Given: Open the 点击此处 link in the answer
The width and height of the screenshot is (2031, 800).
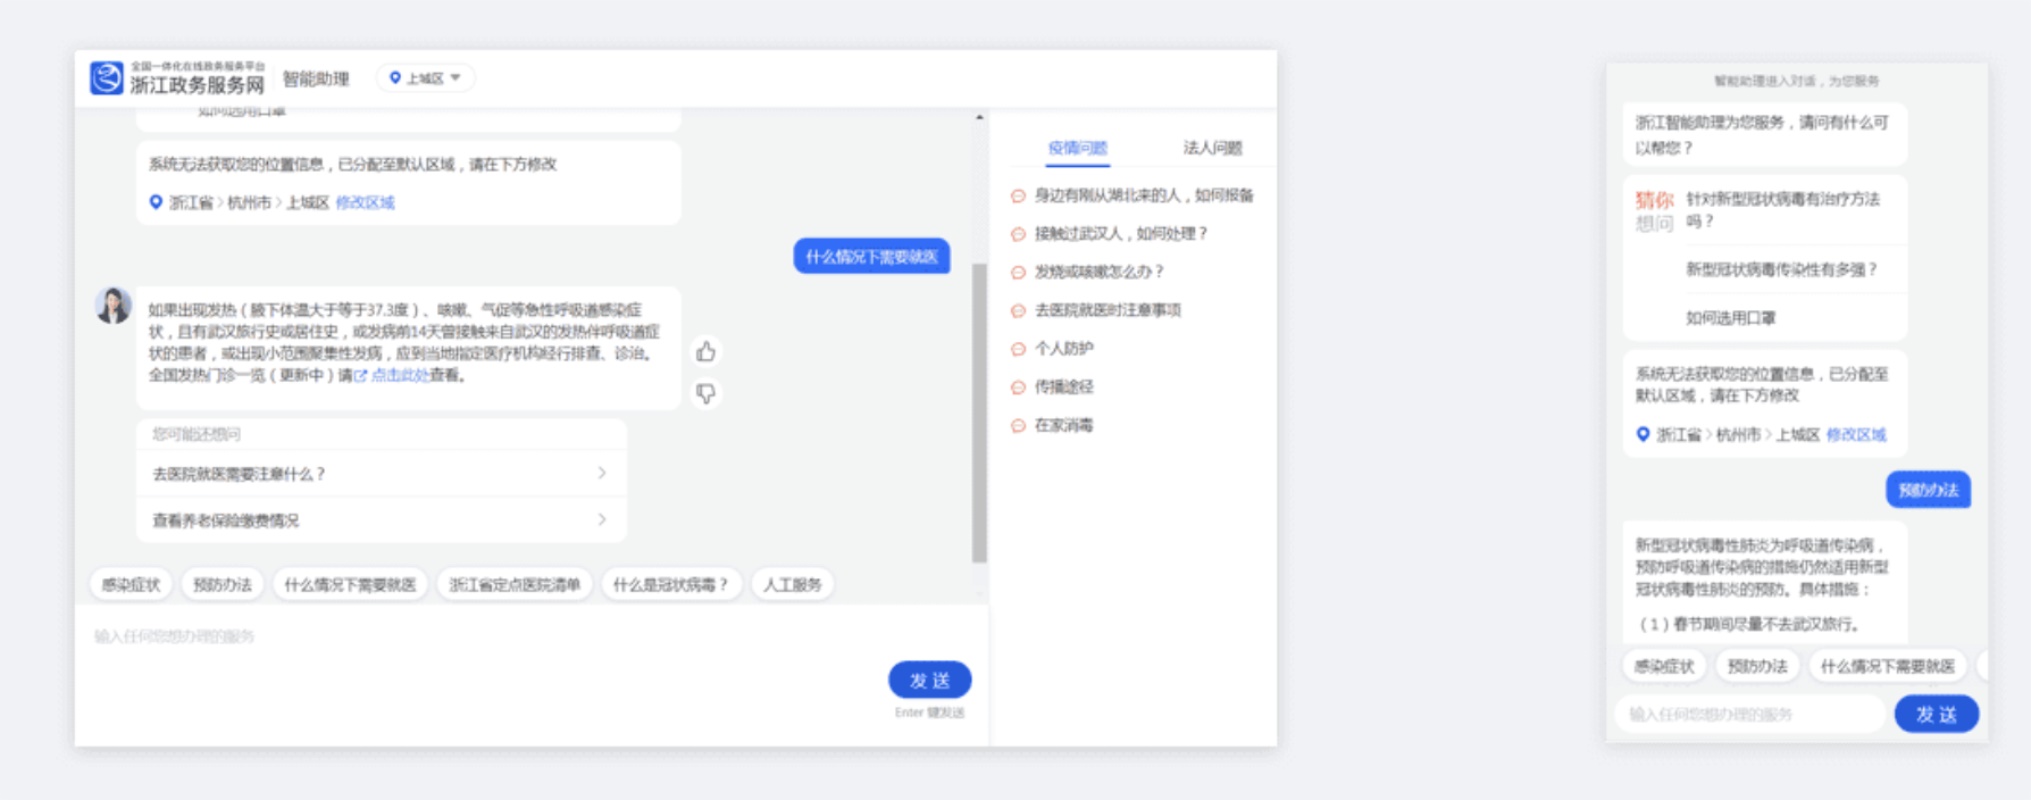Looking at the screenshot, I should pos(399,376).
